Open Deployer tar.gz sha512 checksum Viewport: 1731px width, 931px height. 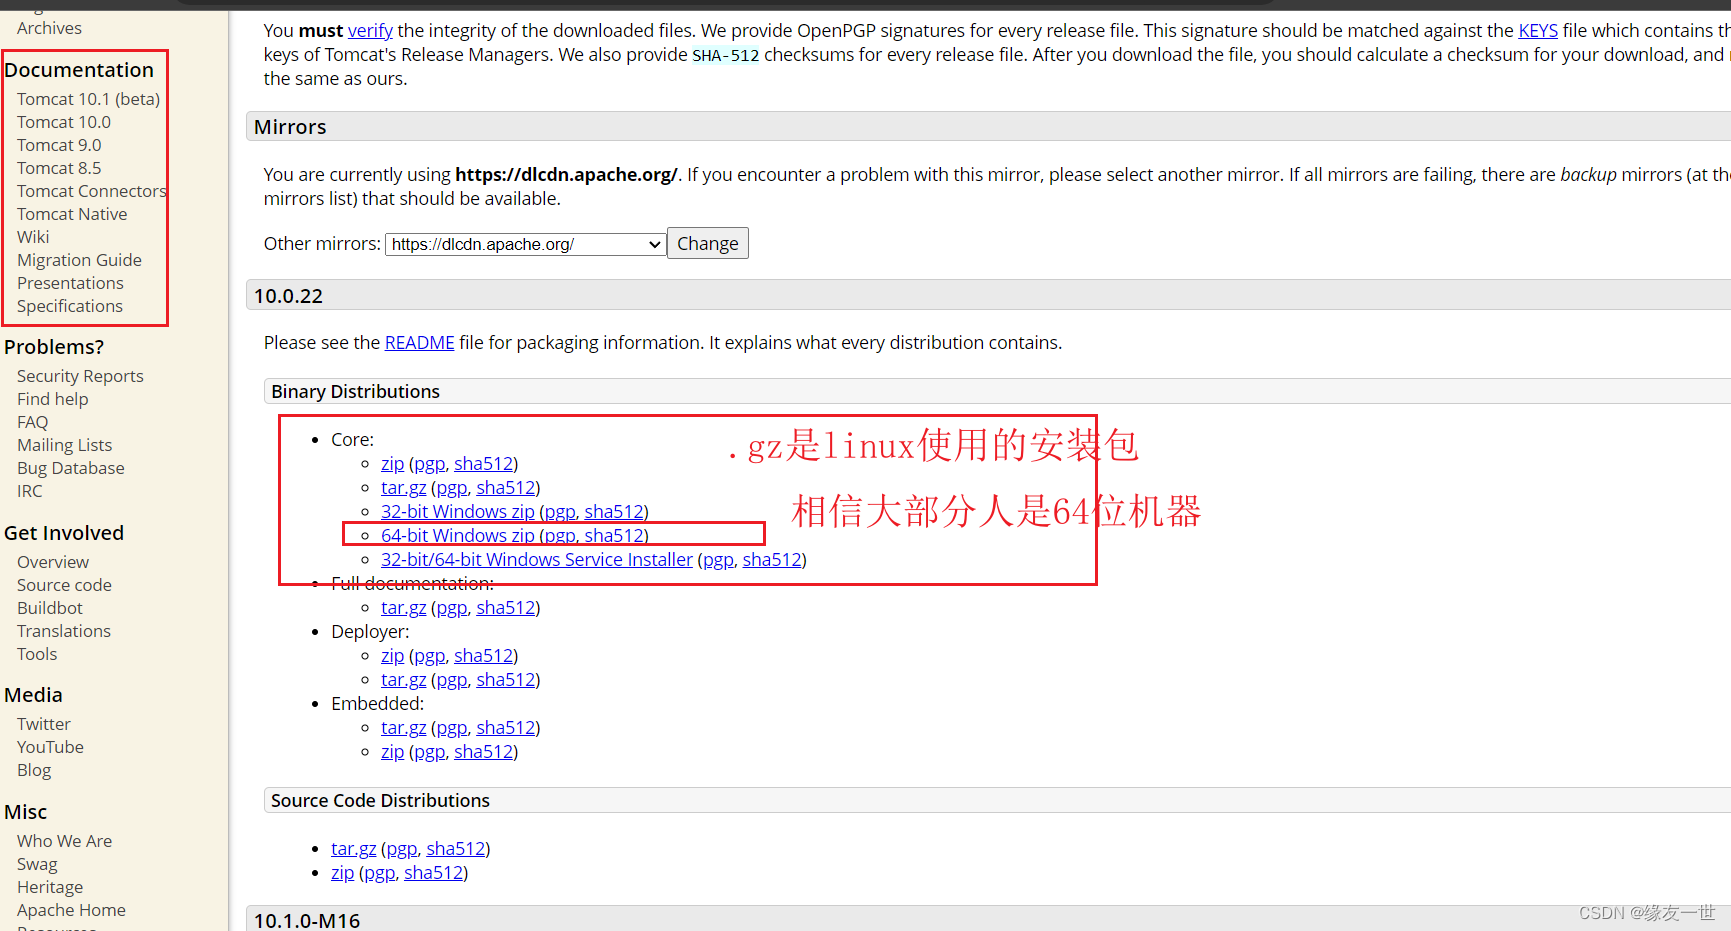tap(505, 680)
